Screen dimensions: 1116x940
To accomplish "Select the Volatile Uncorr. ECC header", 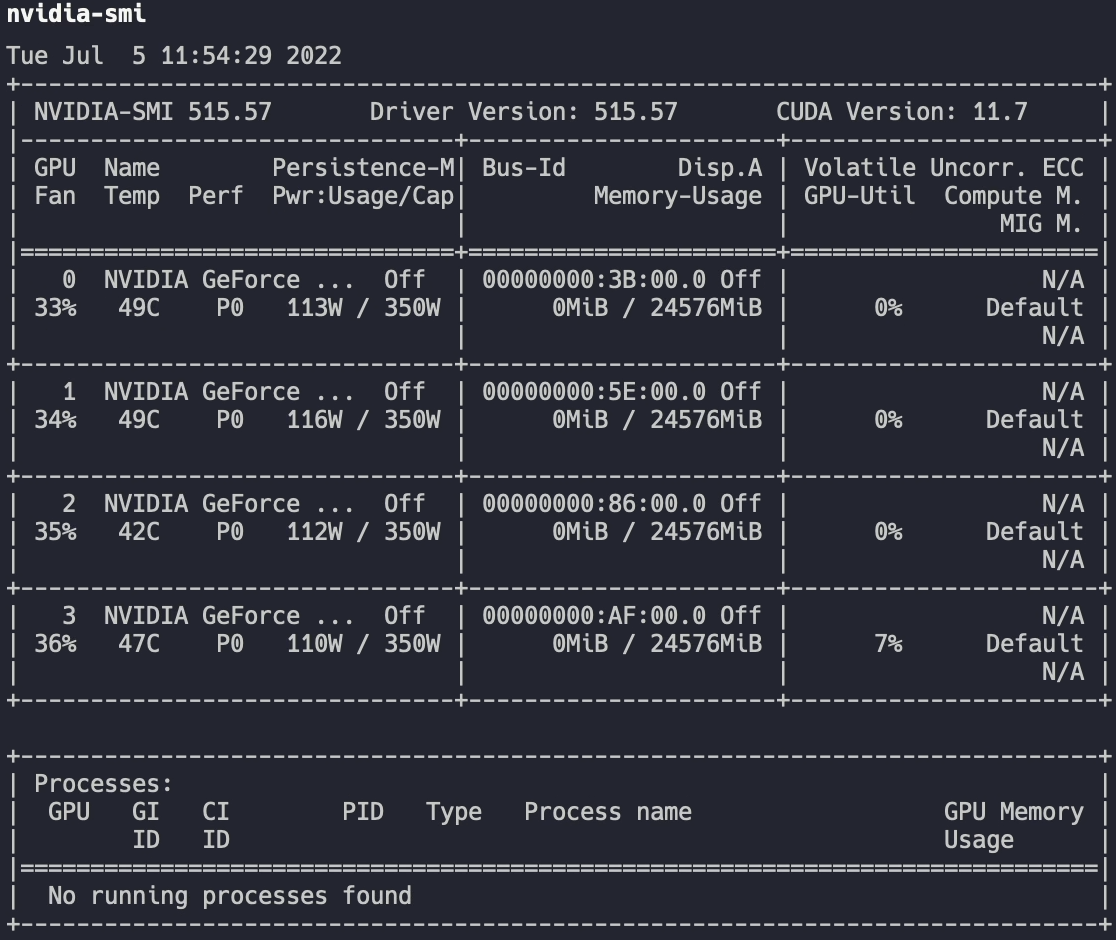I will tap(943, 168).
